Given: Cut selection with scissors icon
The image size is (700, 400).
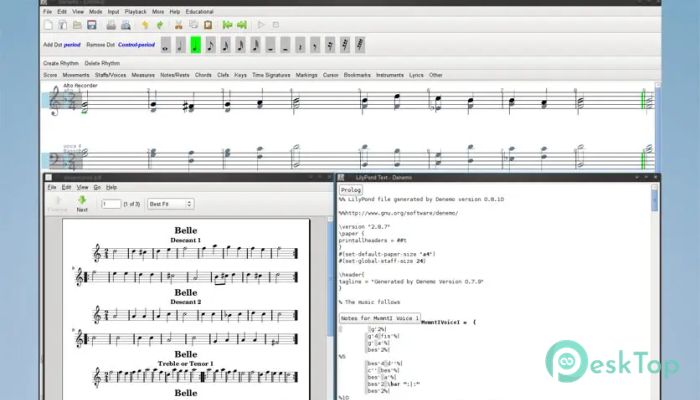Looking at the screenshot, I should coord(179,25).
